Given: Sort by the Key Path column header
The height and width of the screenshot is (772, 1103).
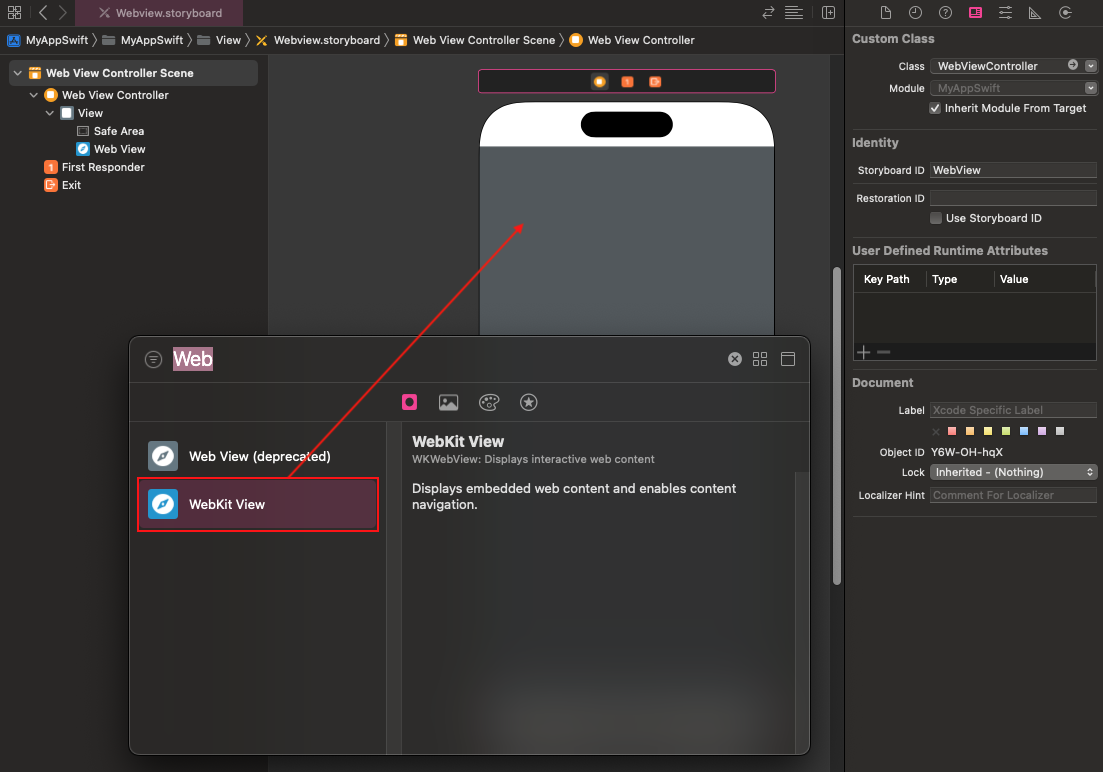Looking at the screenshot, I should coord(886,279).
